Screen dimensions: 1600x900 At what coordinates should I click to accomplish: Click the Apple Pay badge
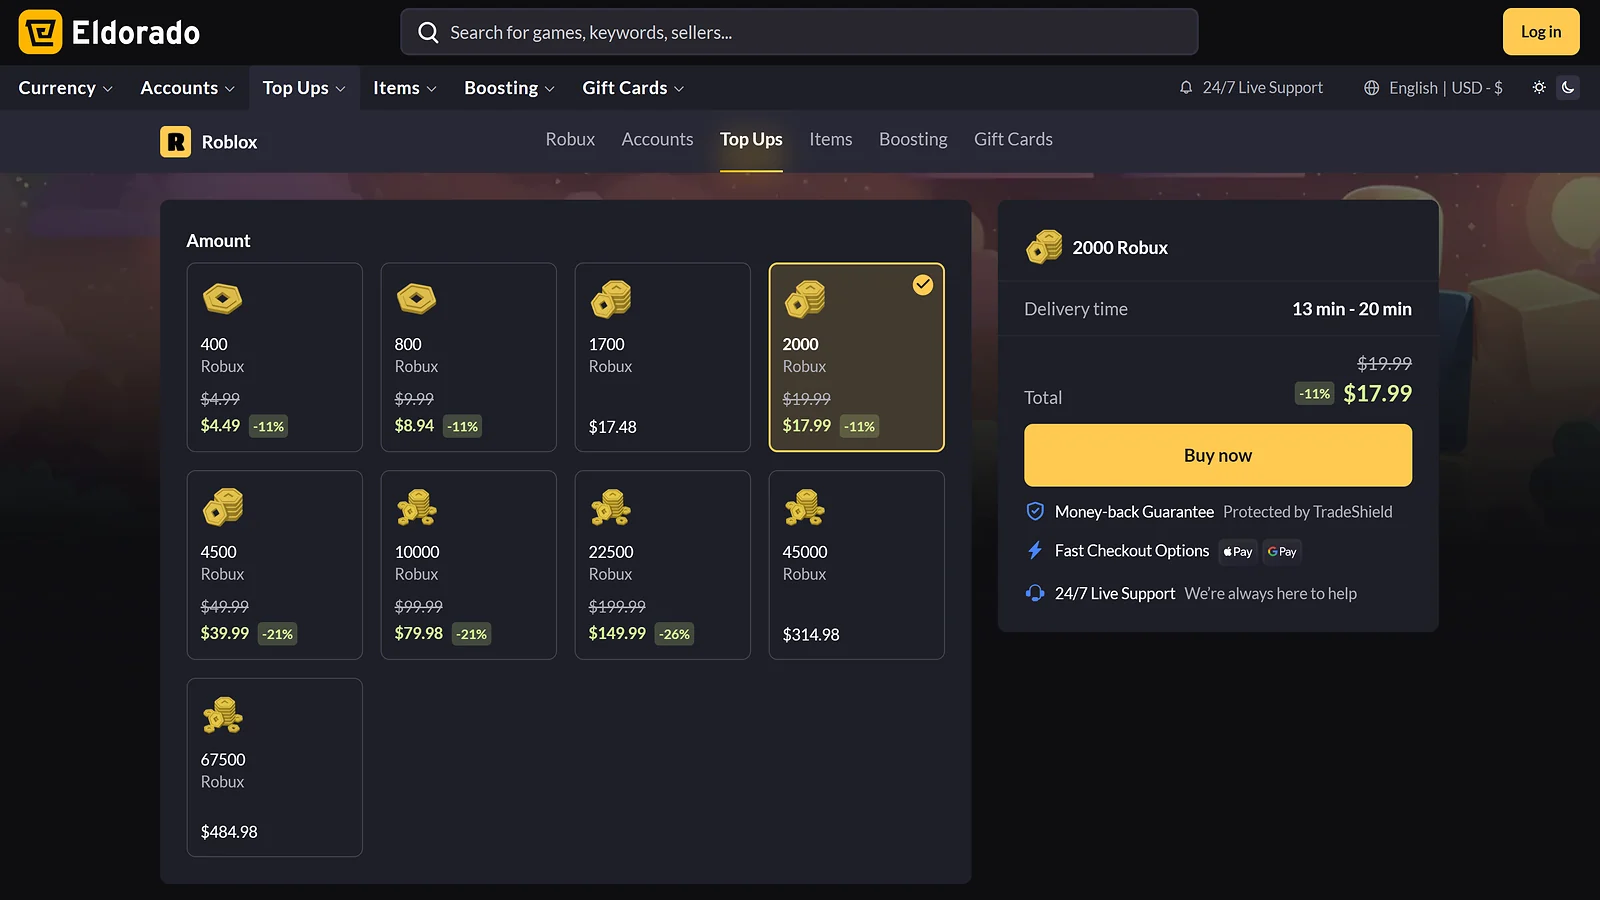pos(1238,551)
